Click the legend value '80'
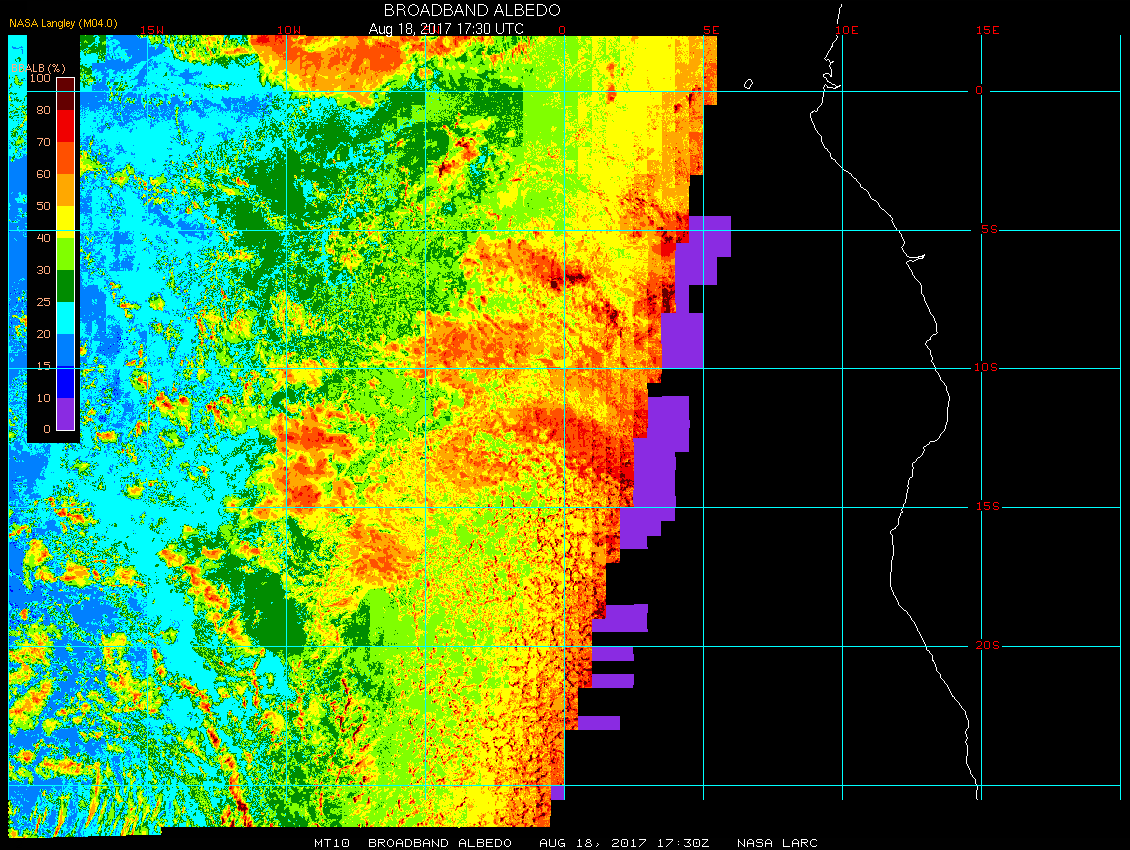This screenshot has width=1130, height=850. click(x=43, y=110)
